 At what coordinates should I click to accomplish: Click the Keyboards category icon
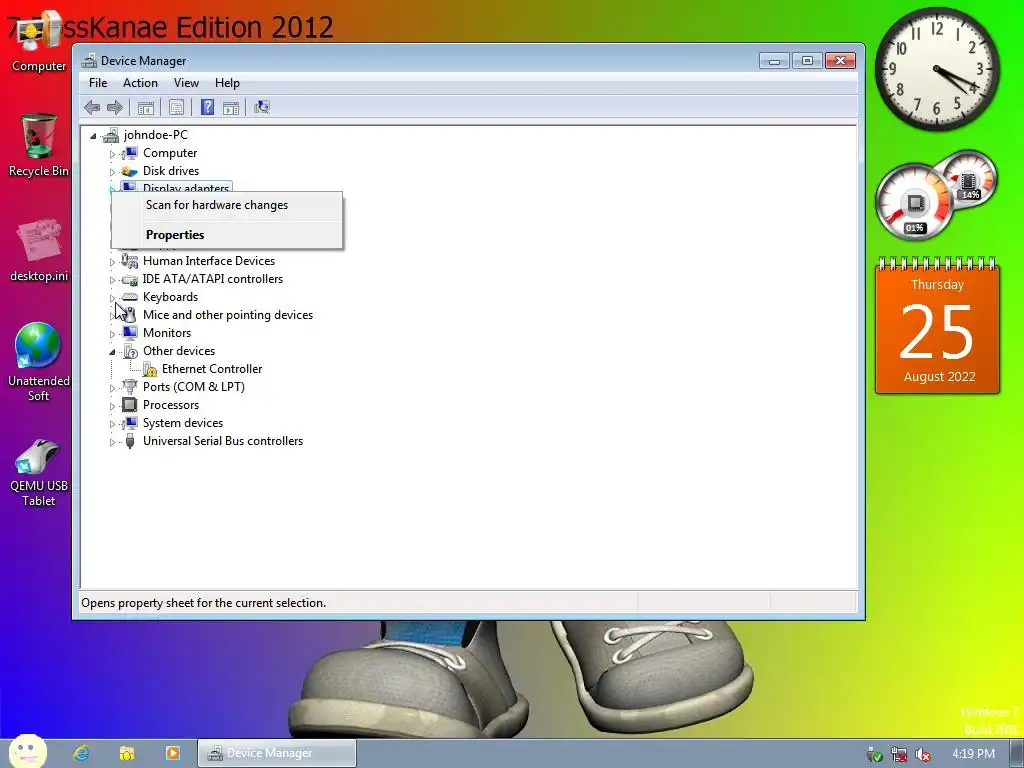coord(129,297)
